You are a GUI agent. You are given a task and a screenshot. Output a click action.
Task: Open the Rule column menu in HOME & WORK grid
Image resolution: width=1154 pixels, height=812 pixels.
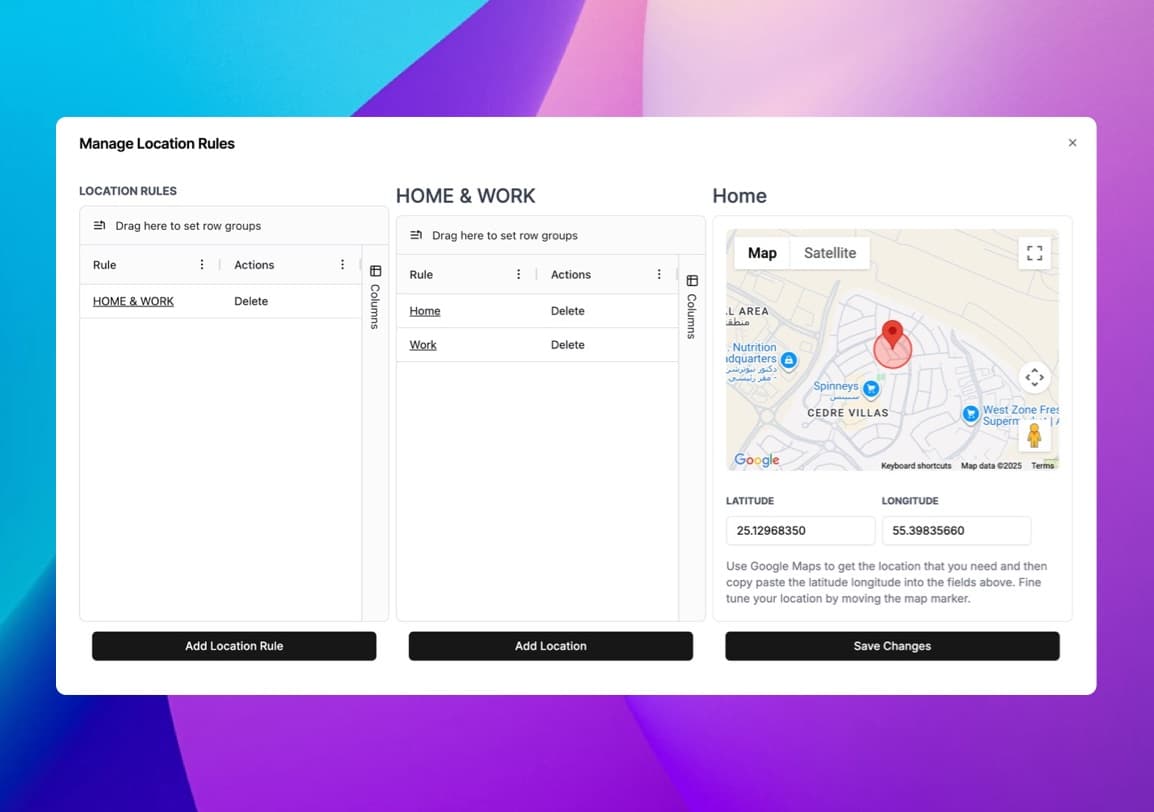(517, 274)
